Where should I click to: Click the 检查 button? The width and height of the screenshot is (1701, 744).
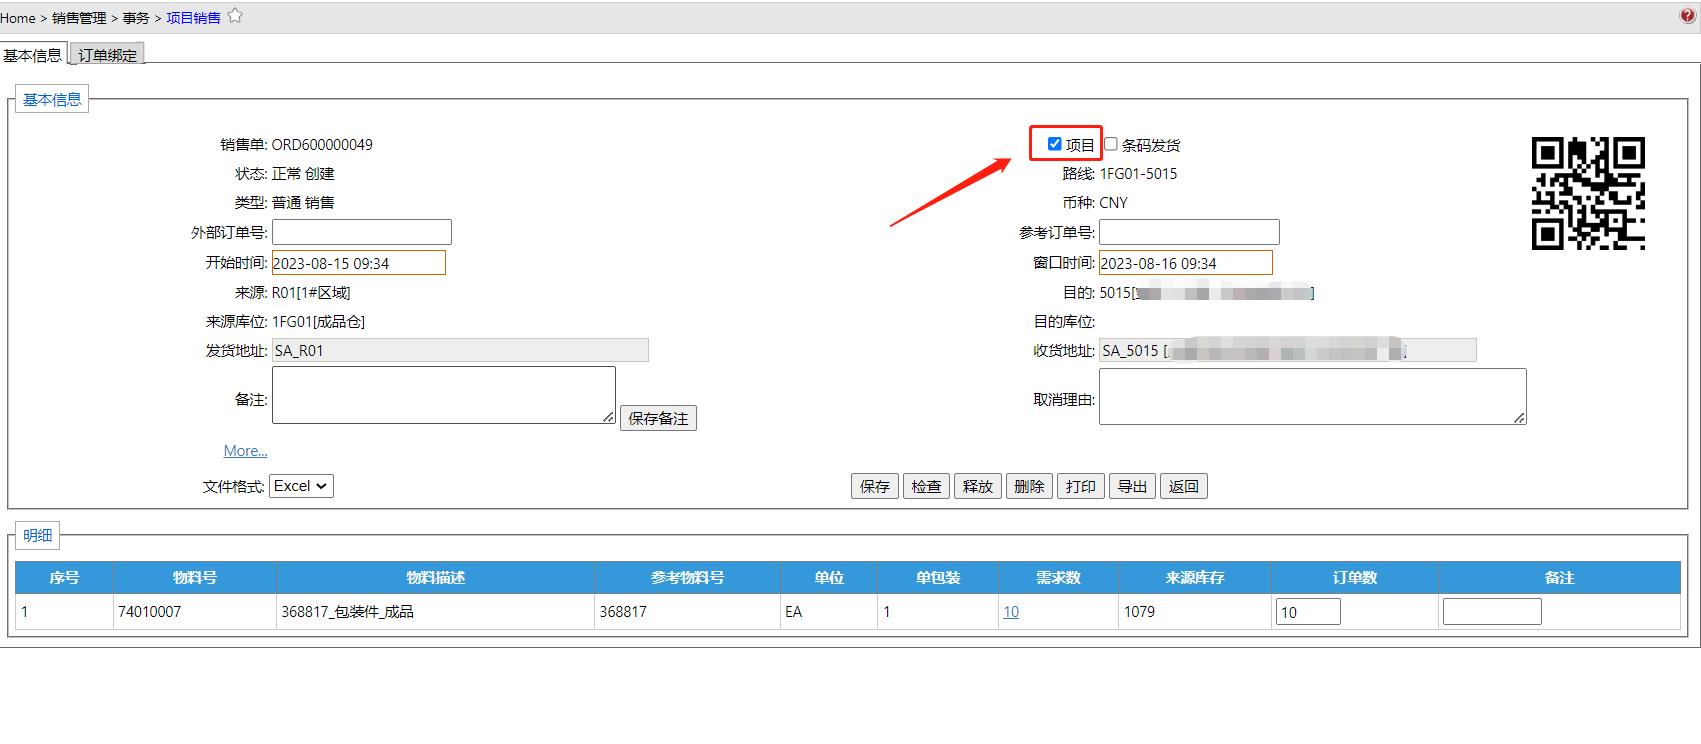[x=926, y=486]
